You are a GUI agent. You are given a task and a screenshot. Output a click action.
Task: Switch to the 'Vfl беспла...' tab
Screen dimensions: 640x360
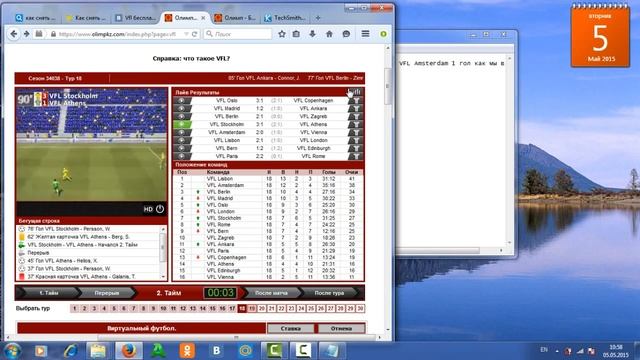pyautogui.click(x=136, y=18)
